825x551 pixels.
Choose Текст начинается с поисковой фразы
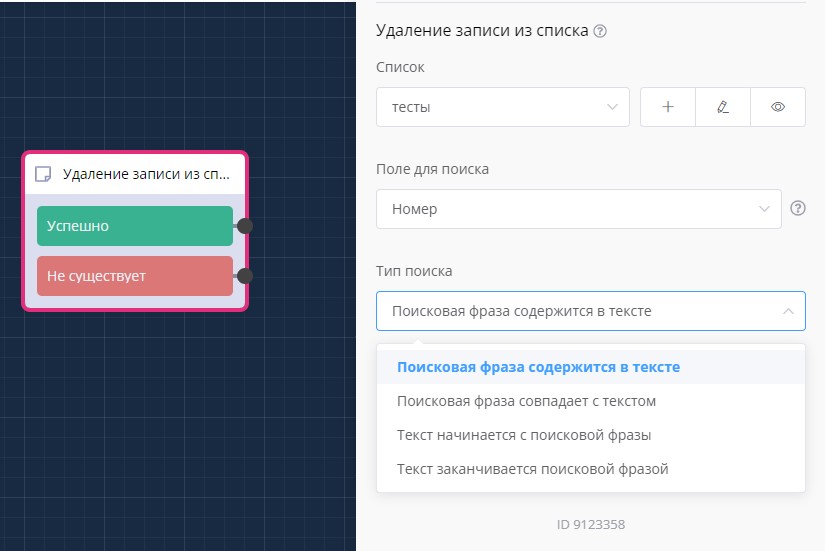524,435
